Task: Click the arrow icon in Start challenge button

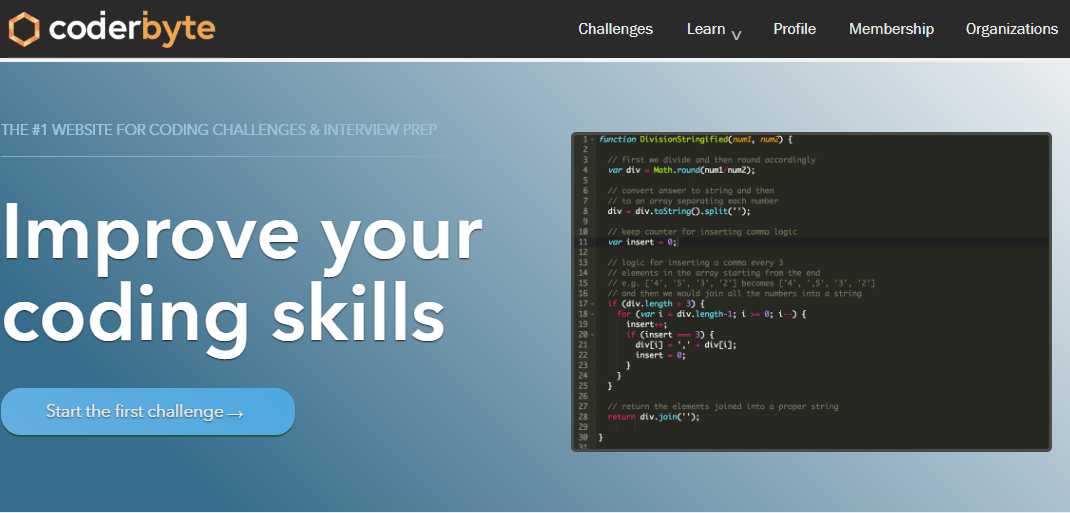Action: tap(236, 413)
